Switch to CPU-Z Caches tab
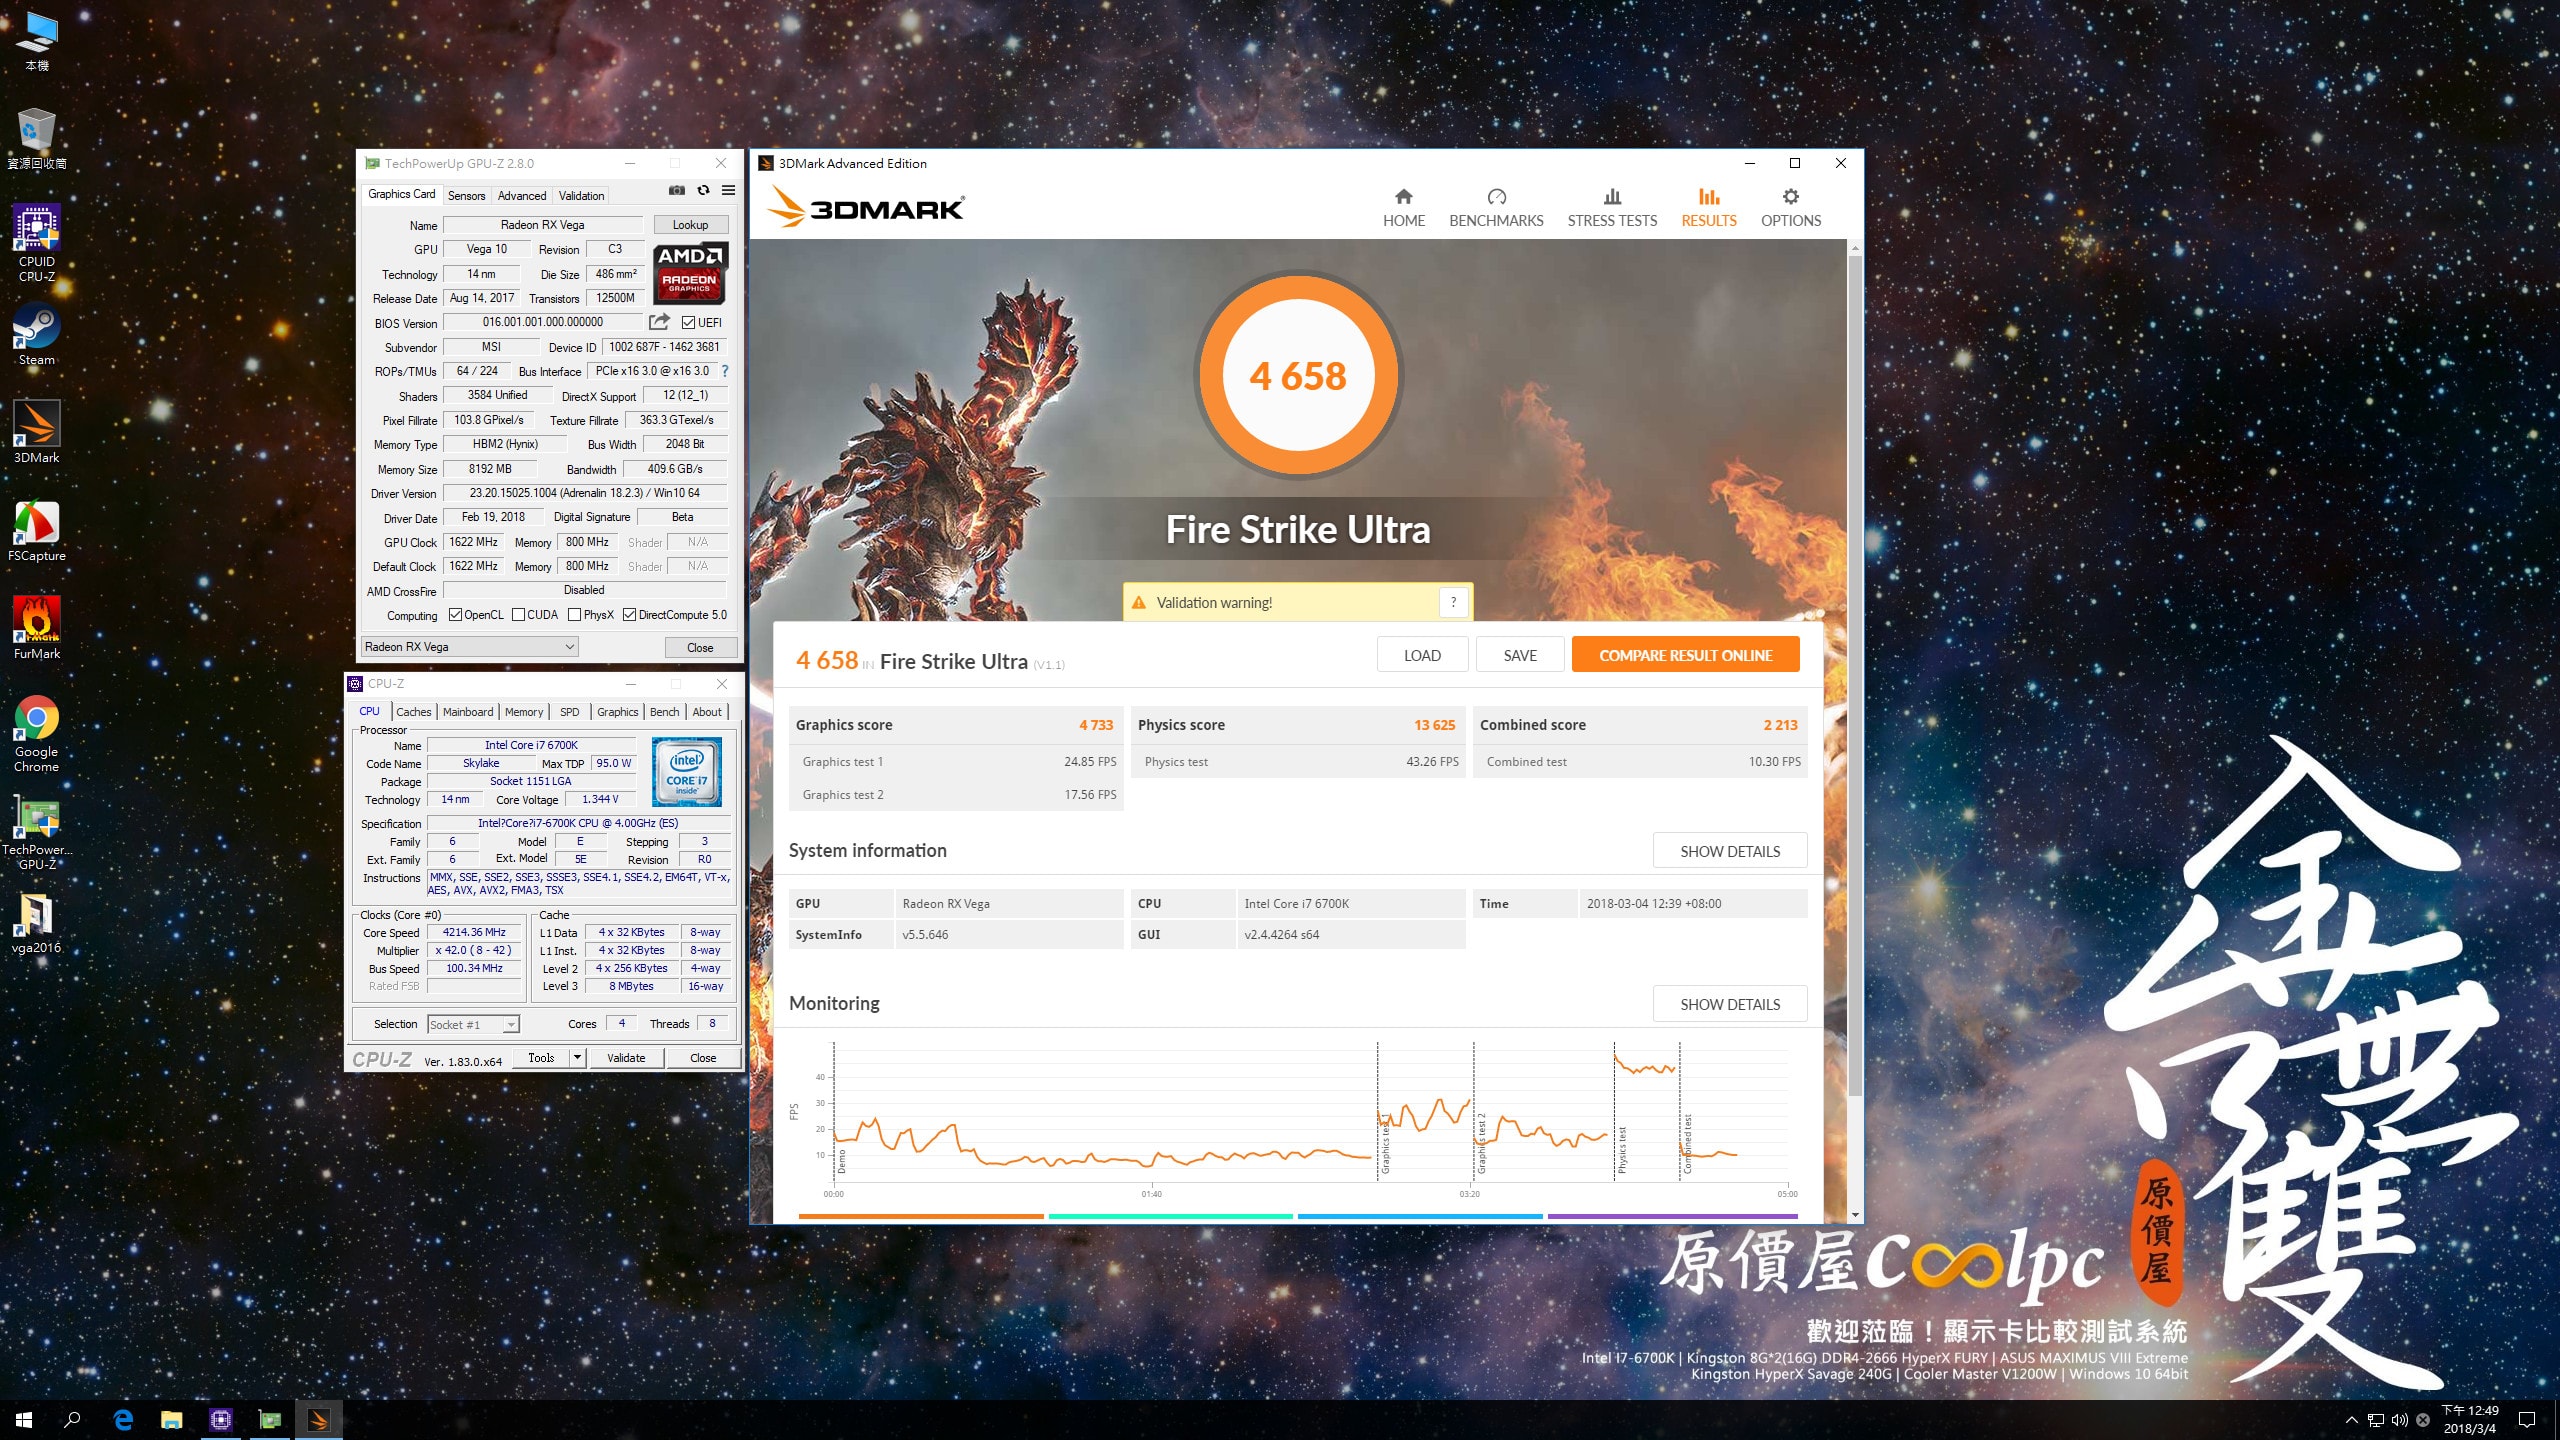Viewport: 2560px width, 1440px height. coord(413,712)
